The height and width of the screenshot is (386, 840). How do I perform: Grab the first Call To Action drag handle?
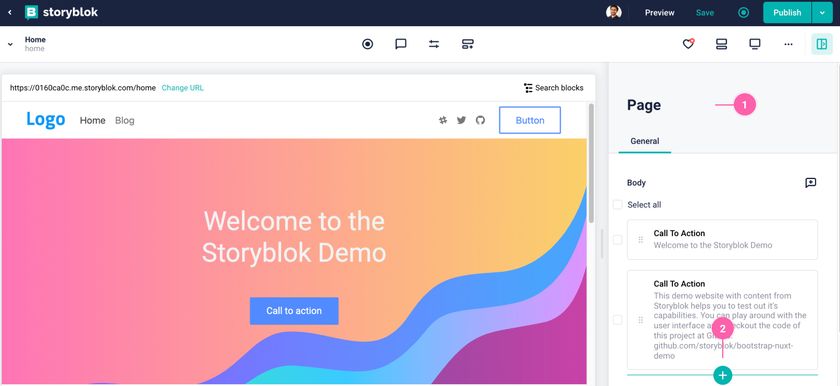click(641, 239)
